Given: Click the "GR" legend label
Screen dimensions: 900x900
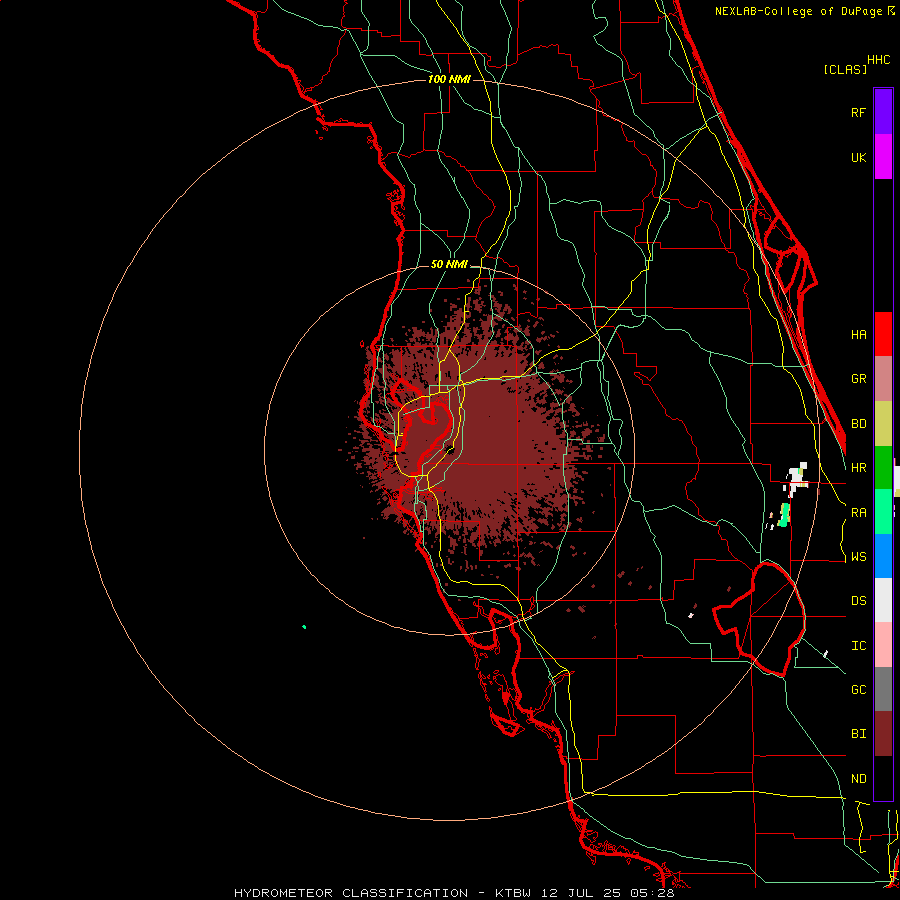Looking at the screenshot, I should click(858, 379).
